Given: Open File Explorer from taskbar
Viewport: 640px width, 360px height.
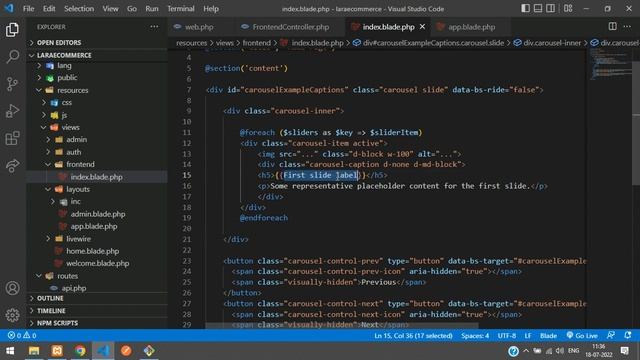Looking at the screenshot, I should (34, 351).
